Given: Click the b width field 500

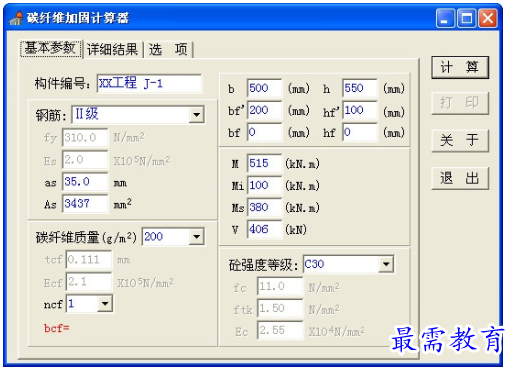Looking at the screenshot, I should (x=264, y=89).
